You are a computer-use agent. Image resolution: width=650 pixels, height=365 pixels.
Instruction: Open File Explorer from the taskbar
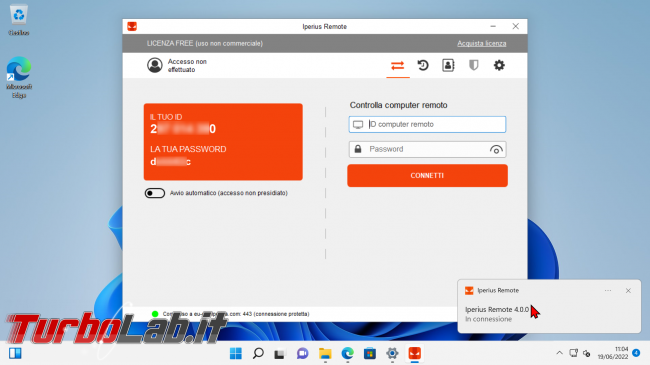click(x=325, y=353)
